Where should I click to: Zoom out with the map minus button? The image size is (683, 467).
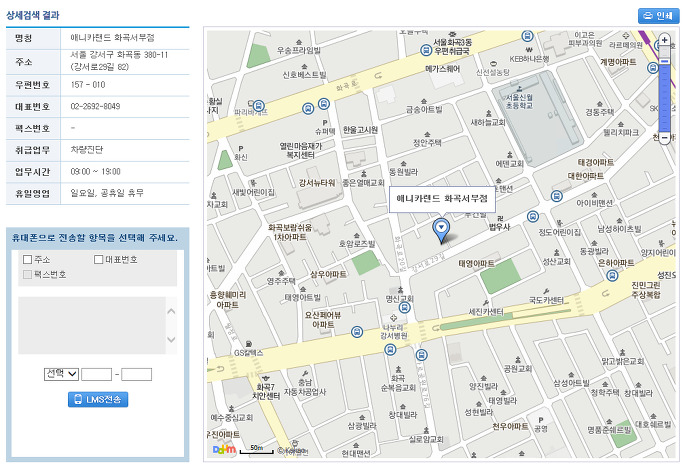click(x=664, y=138)
